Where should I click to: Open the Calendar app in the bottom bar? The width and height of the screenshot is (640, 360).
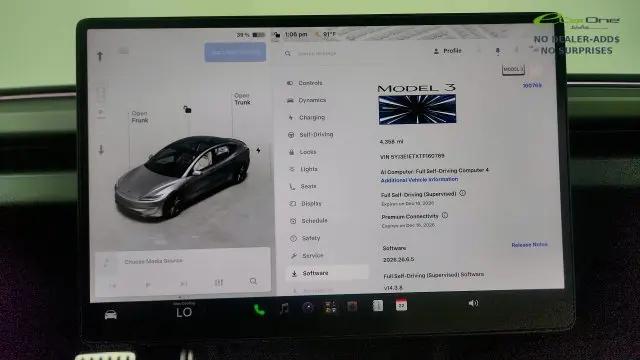click(401, 304)
